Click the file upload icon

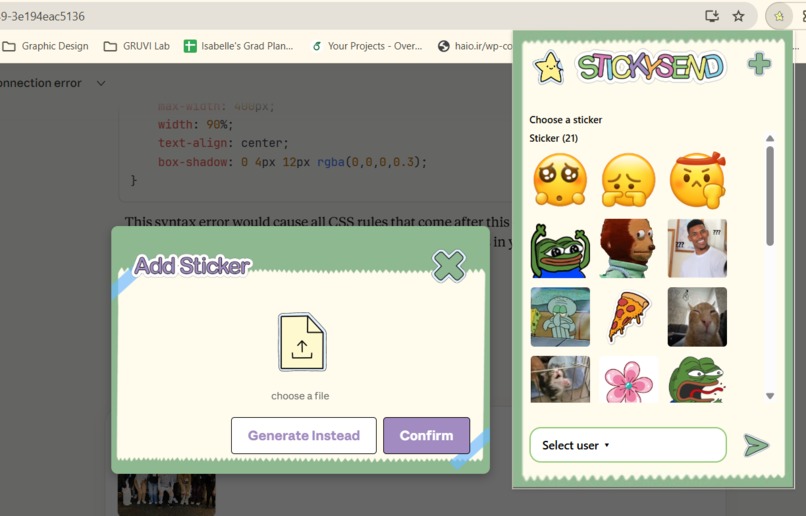tap(302, 342)
